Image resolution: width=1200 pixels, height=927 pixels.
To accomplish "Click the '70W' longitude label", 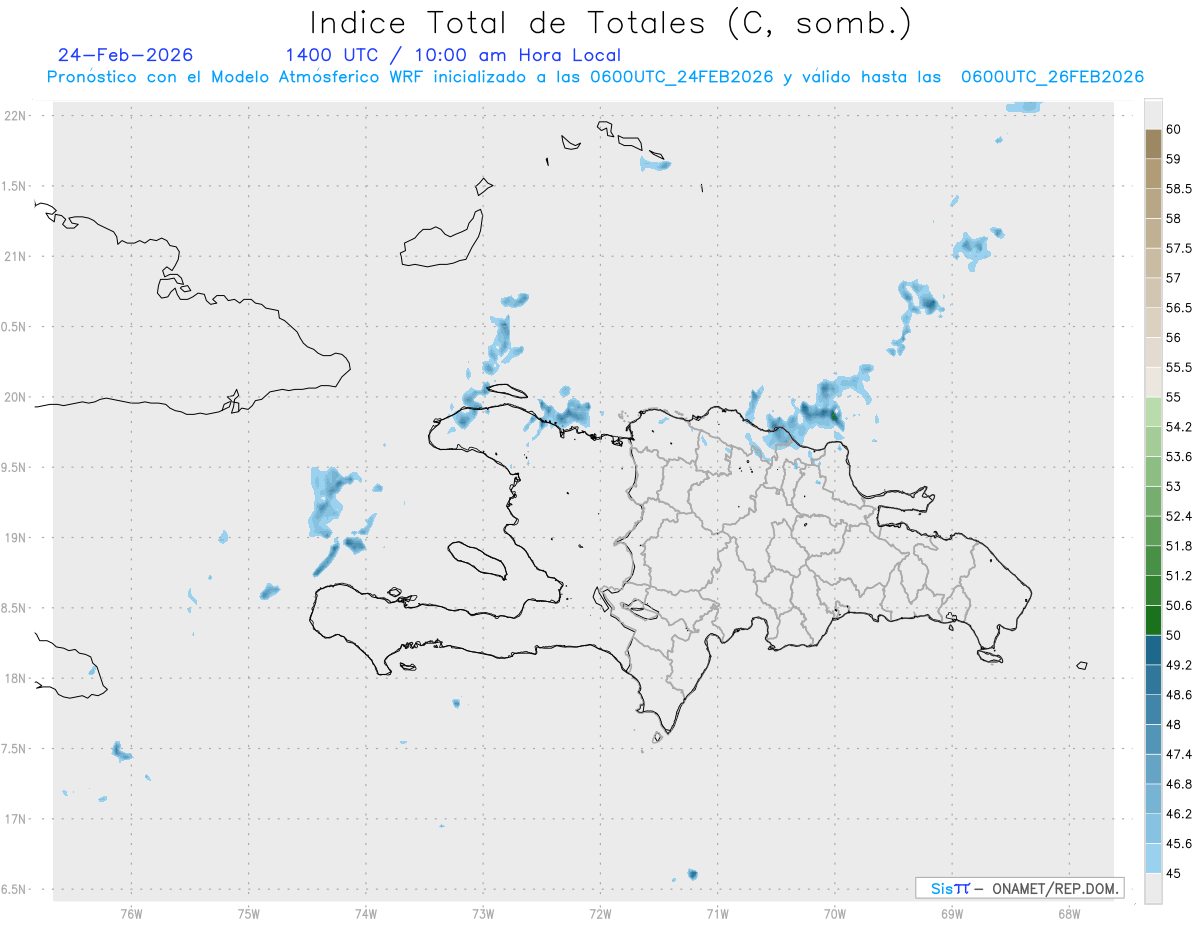I will pos(835,914).
